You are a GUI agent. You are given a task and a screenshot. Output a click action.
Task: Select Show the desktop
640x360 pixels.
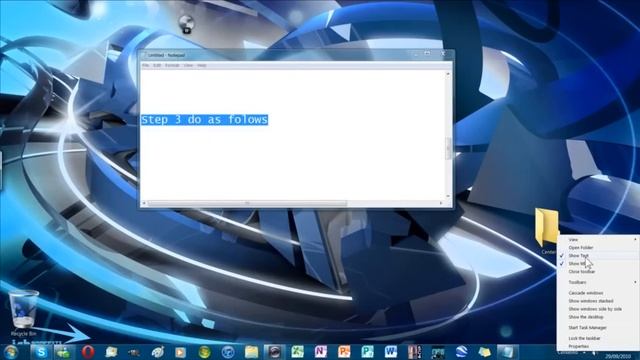pos(598,317)
